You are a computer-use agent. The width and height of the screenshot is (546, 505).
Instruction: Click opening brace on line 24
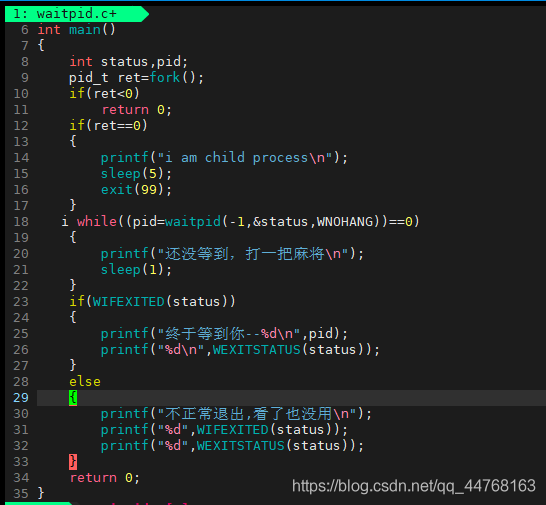[x=73, y=318]
